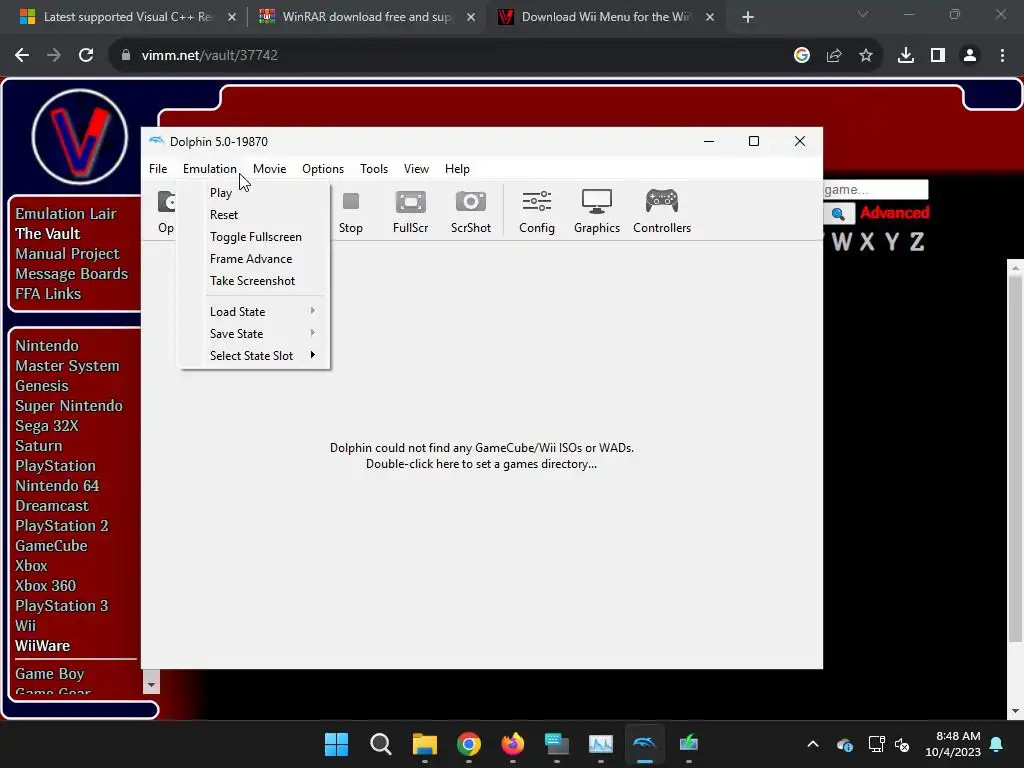Open the Movie menu
Screen dimensions: 1024x768
point(269,168)
